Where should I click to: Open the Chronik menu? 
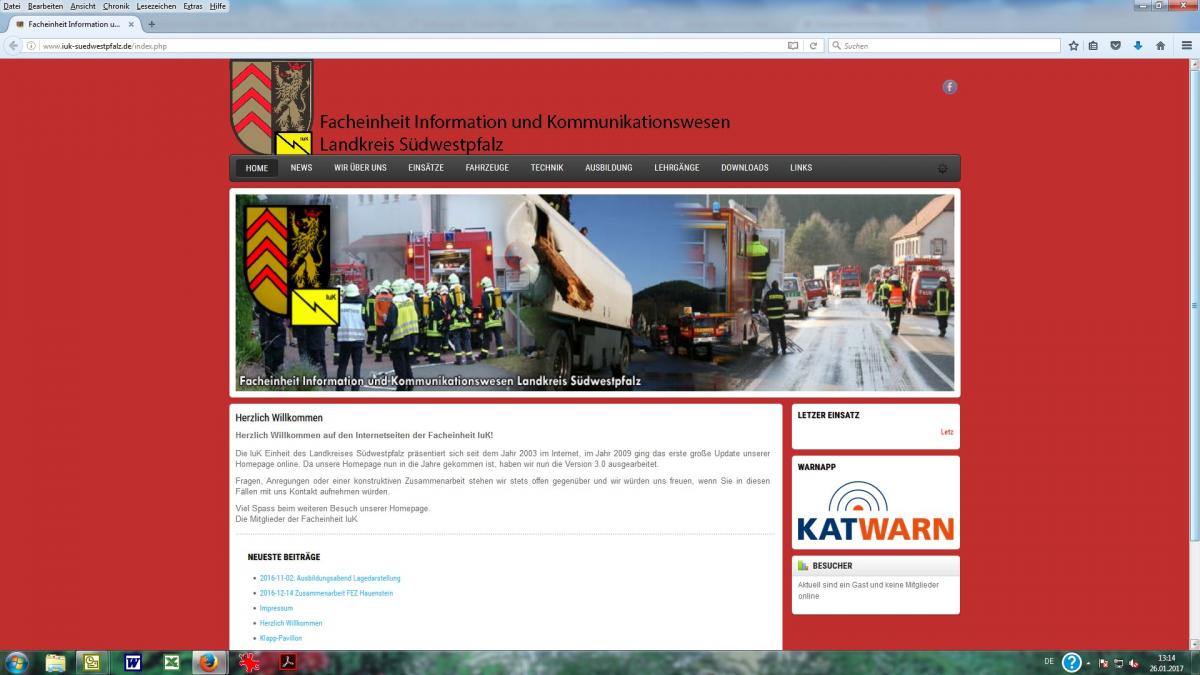coord(116,6)
